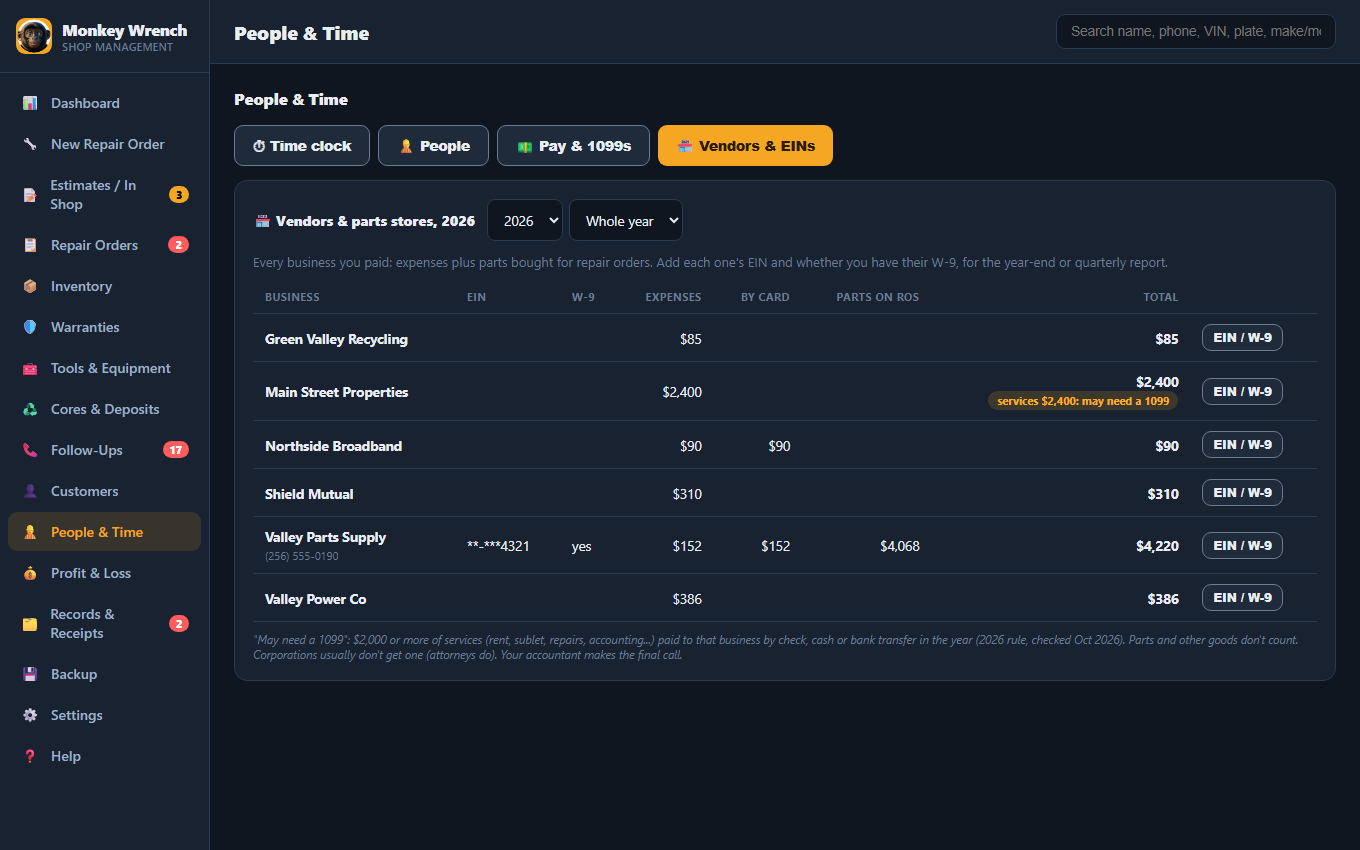Viewport: 1360px width, 850px height.
Task: Click the Estimates badge showing 3
Action: coord(178,195)
